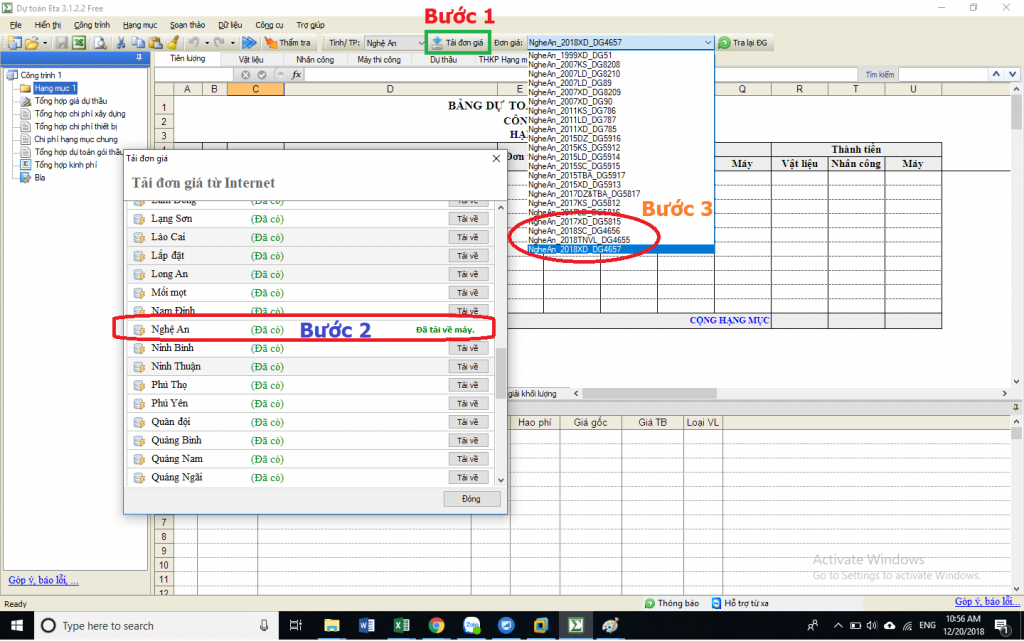Click the formula bar cancel icon
Image resolution: width=1024 pixels, height=641 pixels.
coord(245,75)
